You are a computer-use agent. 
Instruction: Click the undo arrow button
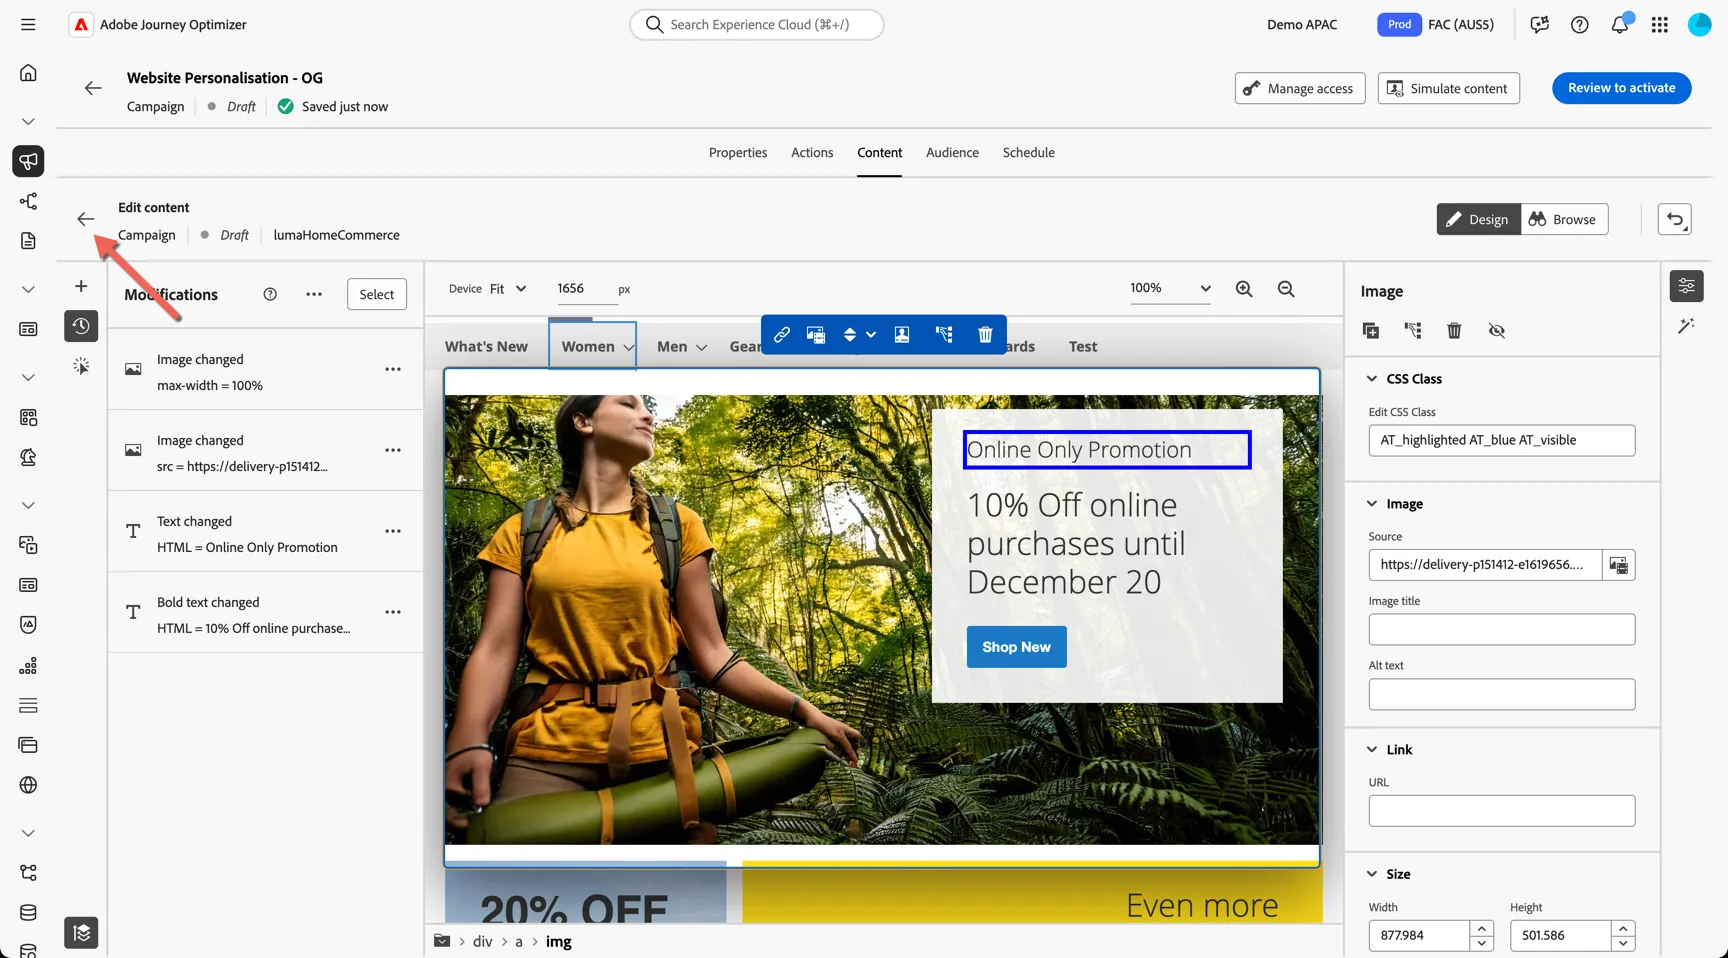1675,219
